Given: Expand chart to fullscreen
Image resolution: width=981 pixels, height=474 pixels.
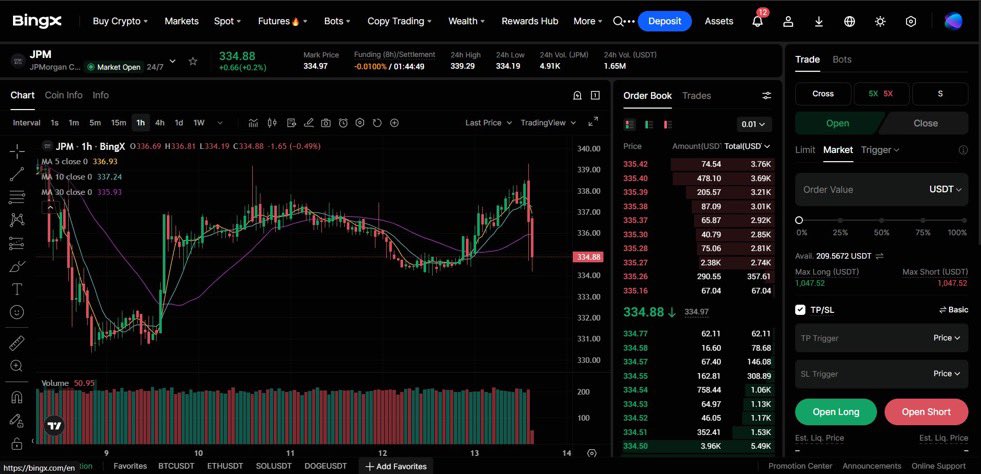Looking at the screenshot, I should [593, 122].
